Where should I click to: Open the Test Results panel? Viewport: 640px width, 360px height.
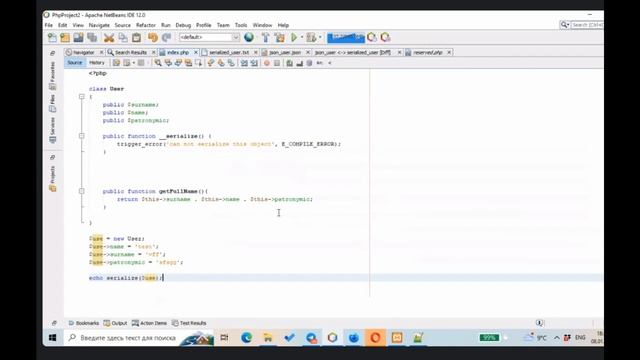[x=189, y=323]
